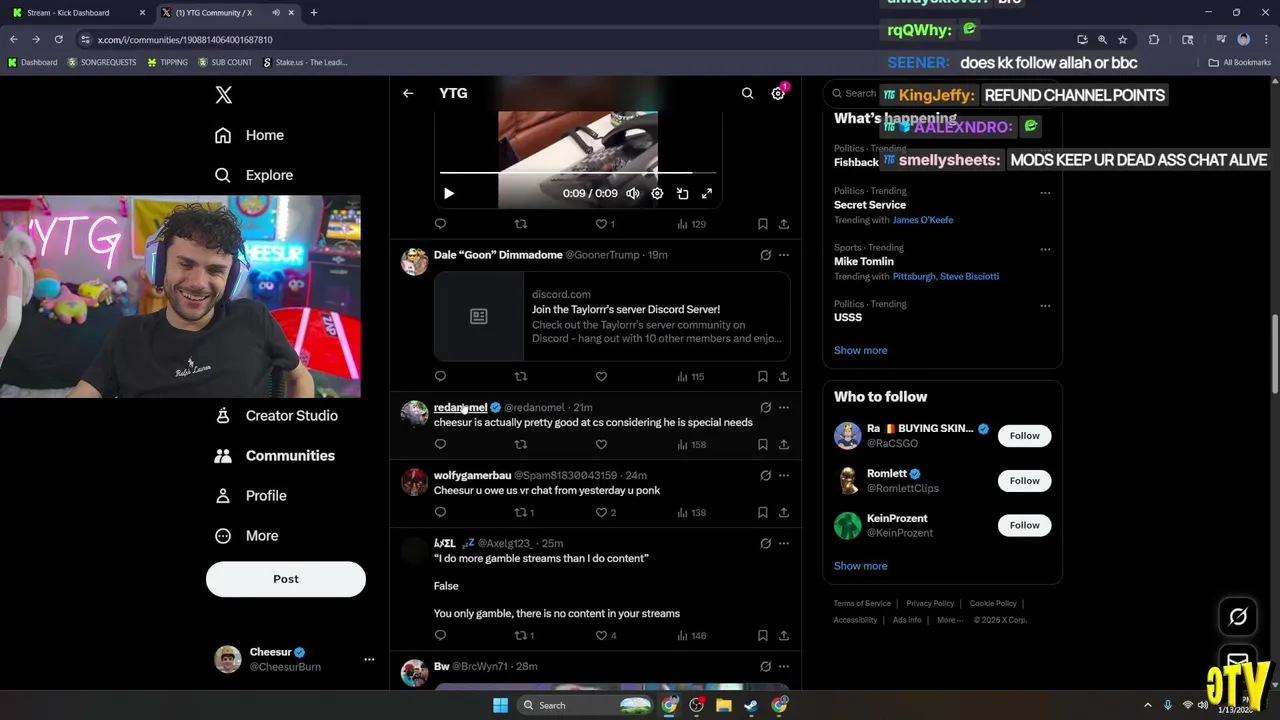Screen dimensions: 1280x720
Task: Expand the More menu in sidebar
Action: click(247, 535)
